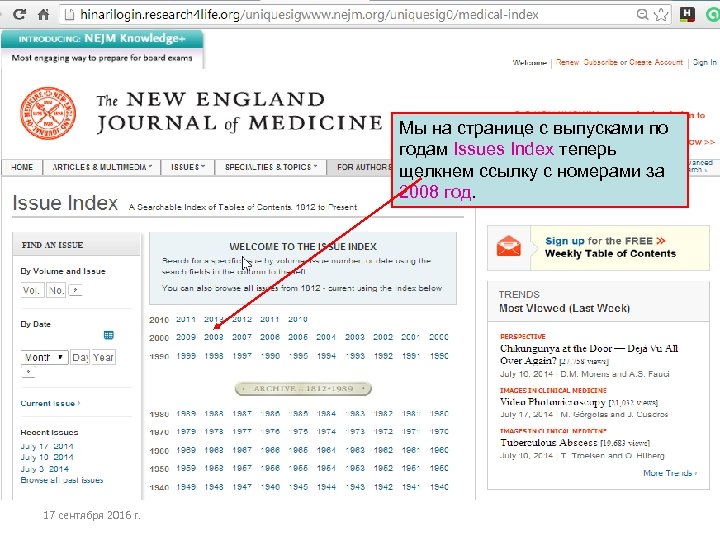Open the 2000 issues link at the row's end
This screenshot has width=720, height=540.
pyautogui.click(x=439, y=337)
